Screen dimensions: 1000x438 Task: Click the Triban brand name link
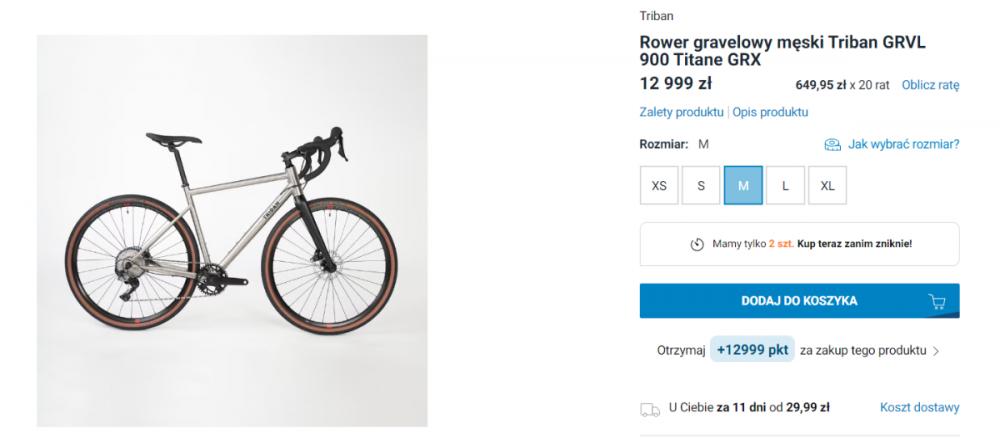click(656, 16)
